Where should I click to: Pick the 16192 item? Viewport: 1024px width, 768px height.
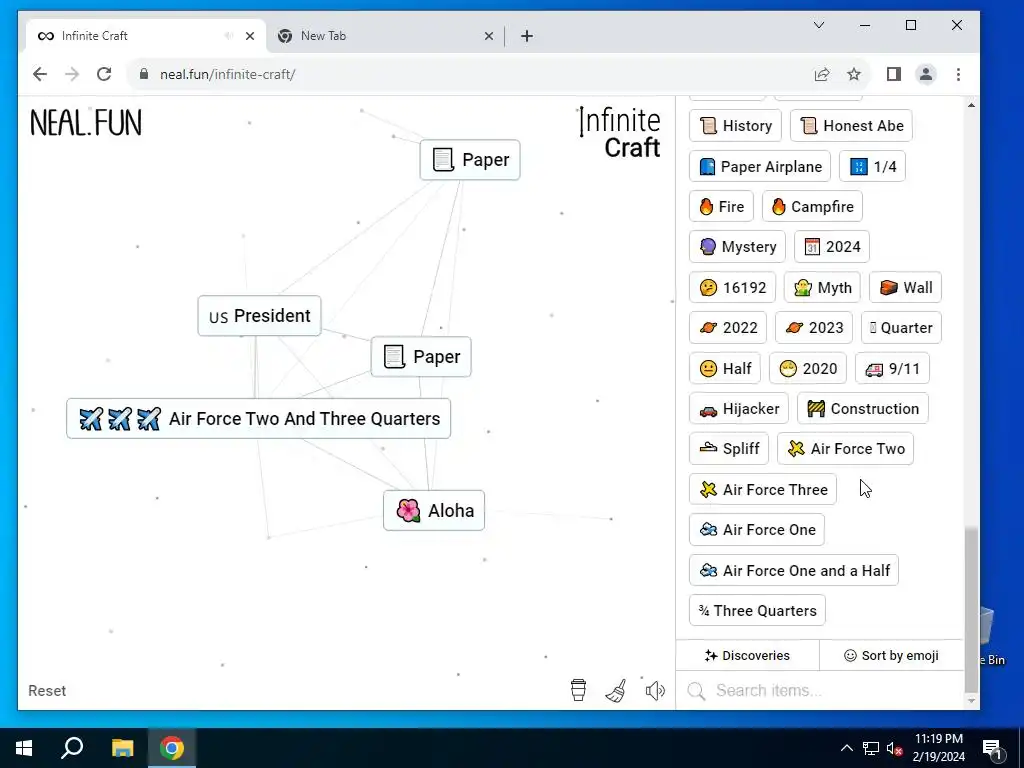tap(733, 287)
